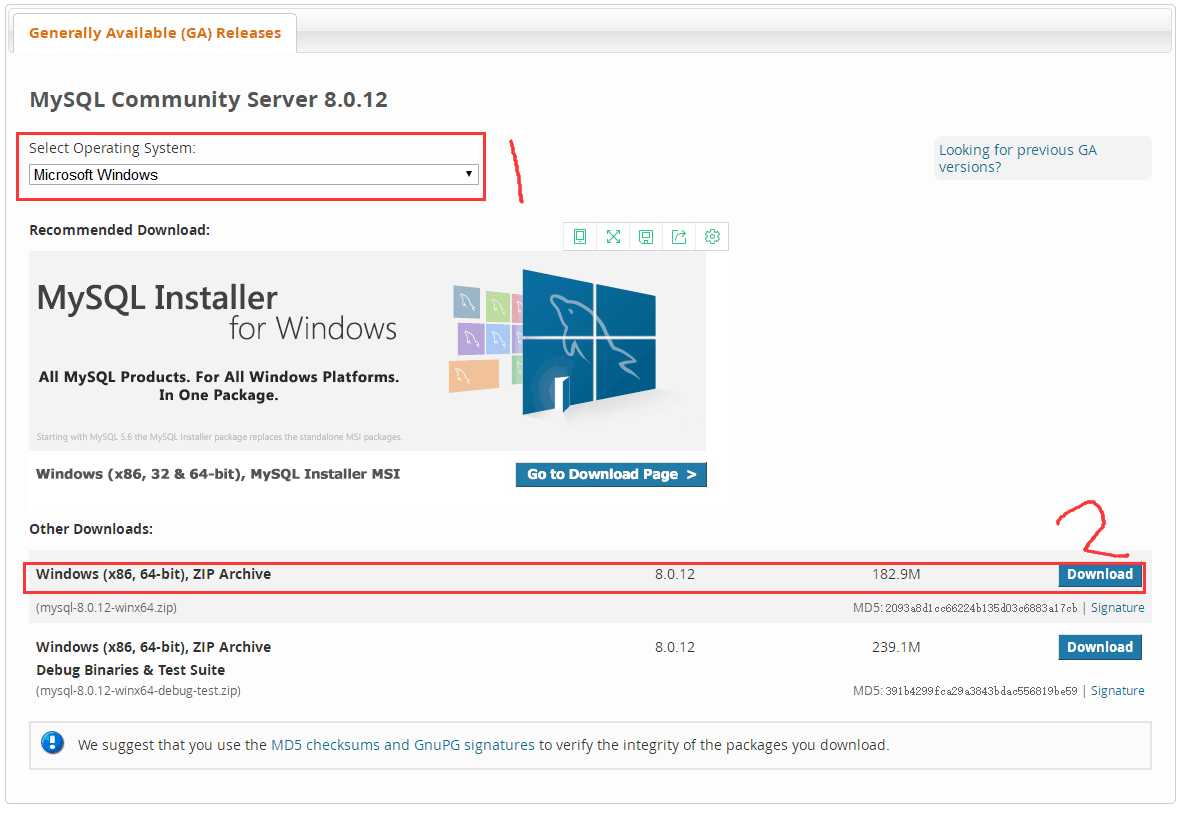Click the fullscreen expand arrows icon

click(x=613, y=237)
